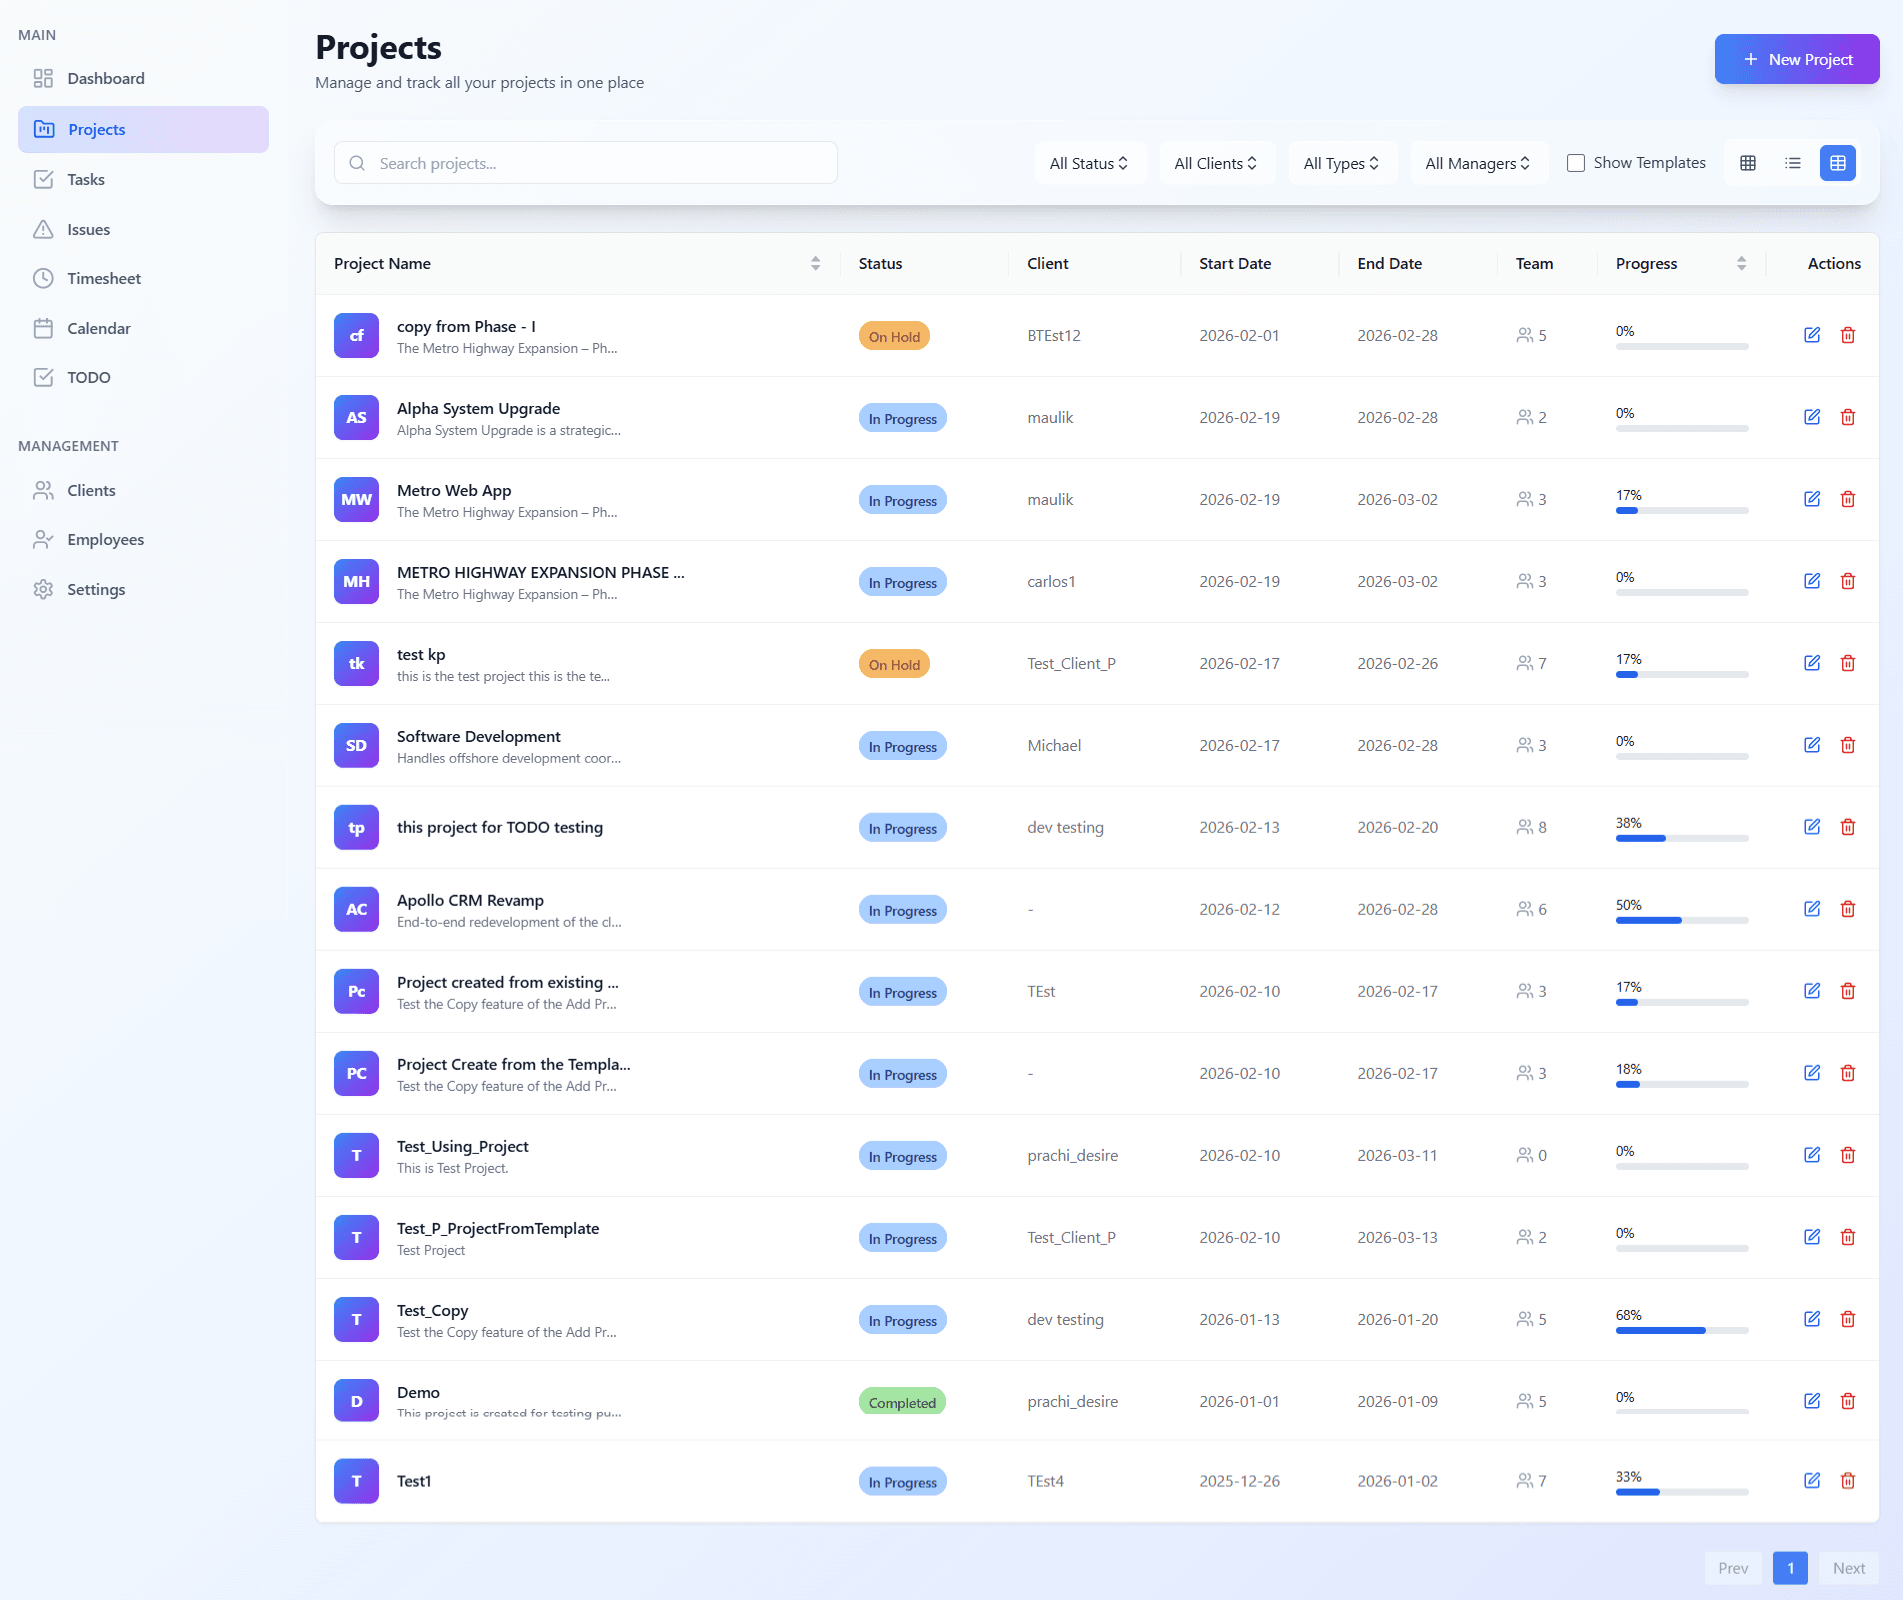
Task: Click the New Project button
Action: point(1796,59)
